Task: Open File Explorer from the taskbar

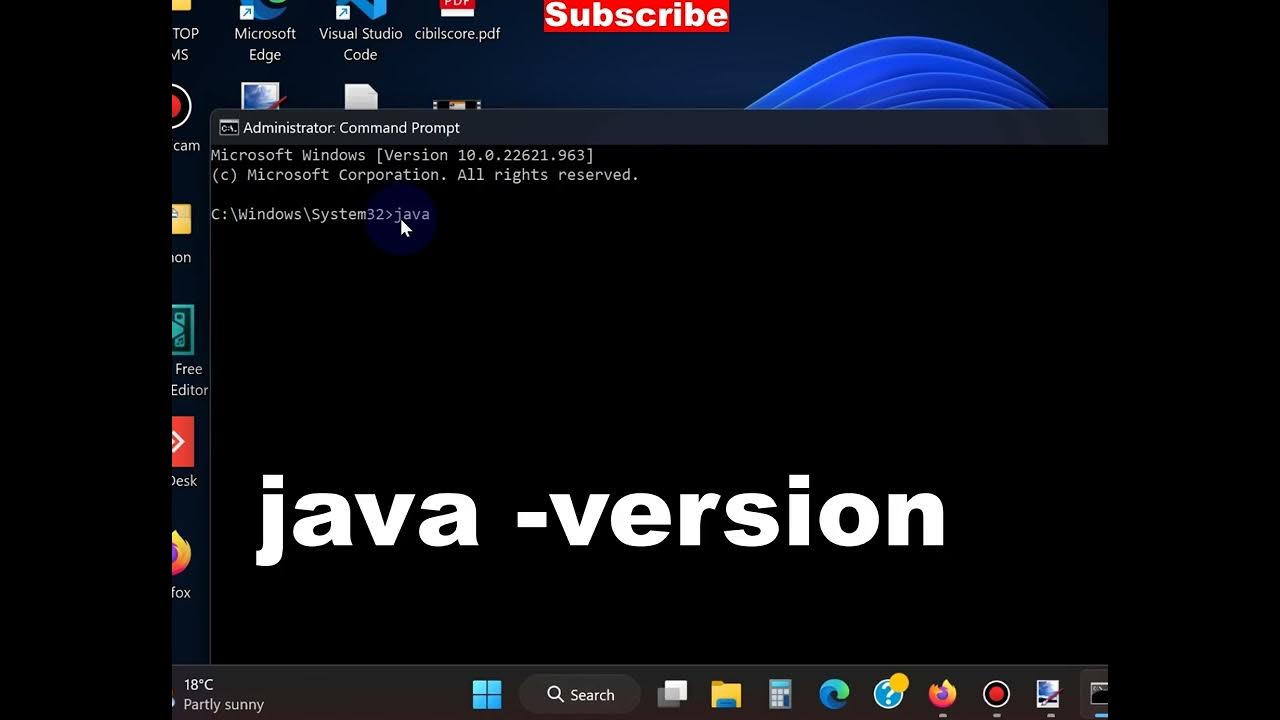Action: tap(726, 694)
